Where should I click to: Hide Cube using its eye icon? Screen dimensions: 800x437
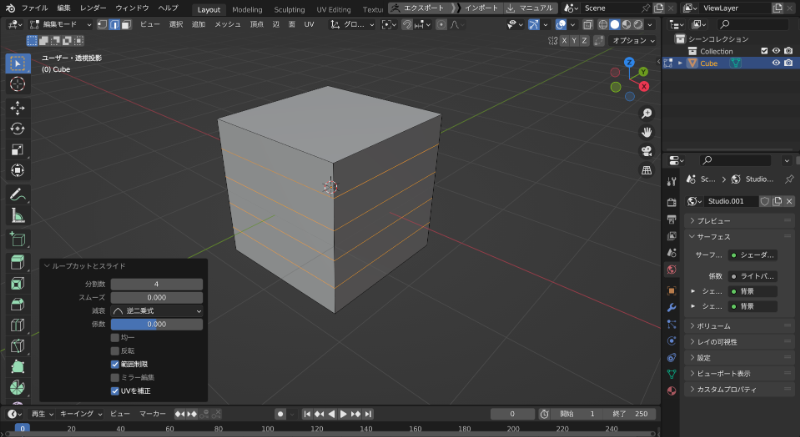775,63
